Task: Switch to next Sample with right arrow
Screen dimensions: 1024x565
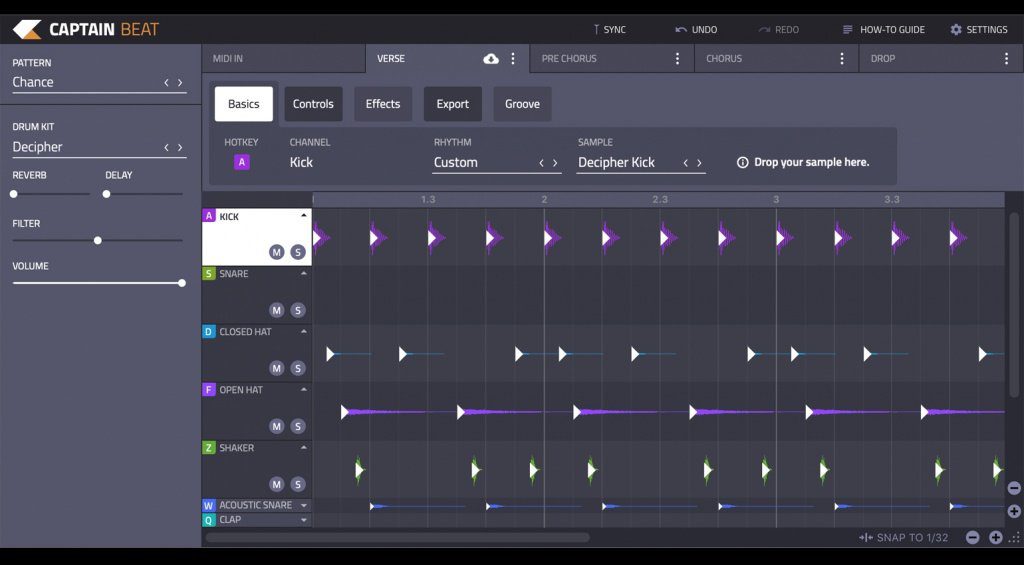Action: click(x=699, y=163)
